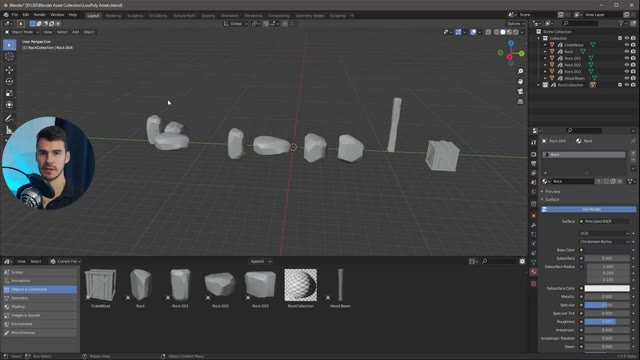This screenshot has width=640, height=360.
Task: Activate the Move tool
Action: [x=9, y=70]
